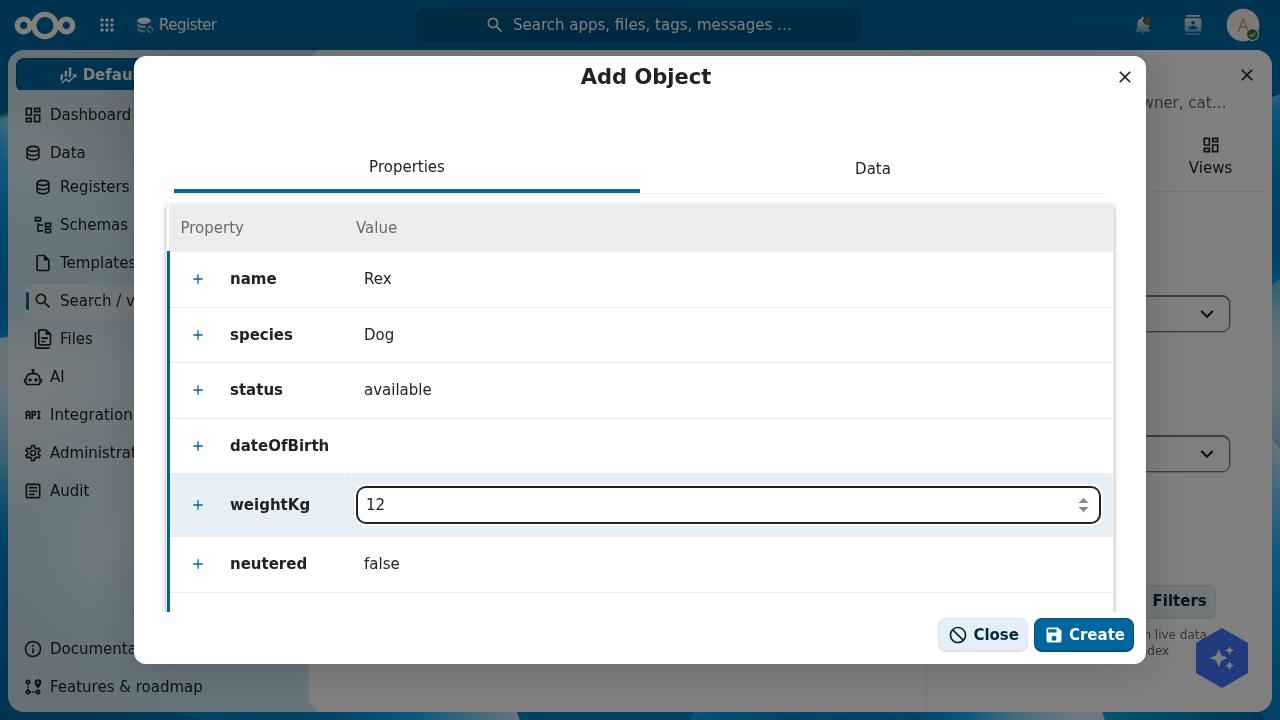The height and width of the screenshot is (720, 1280).
Task: Click the Nextcloud logo
Action: click(45, 25)
